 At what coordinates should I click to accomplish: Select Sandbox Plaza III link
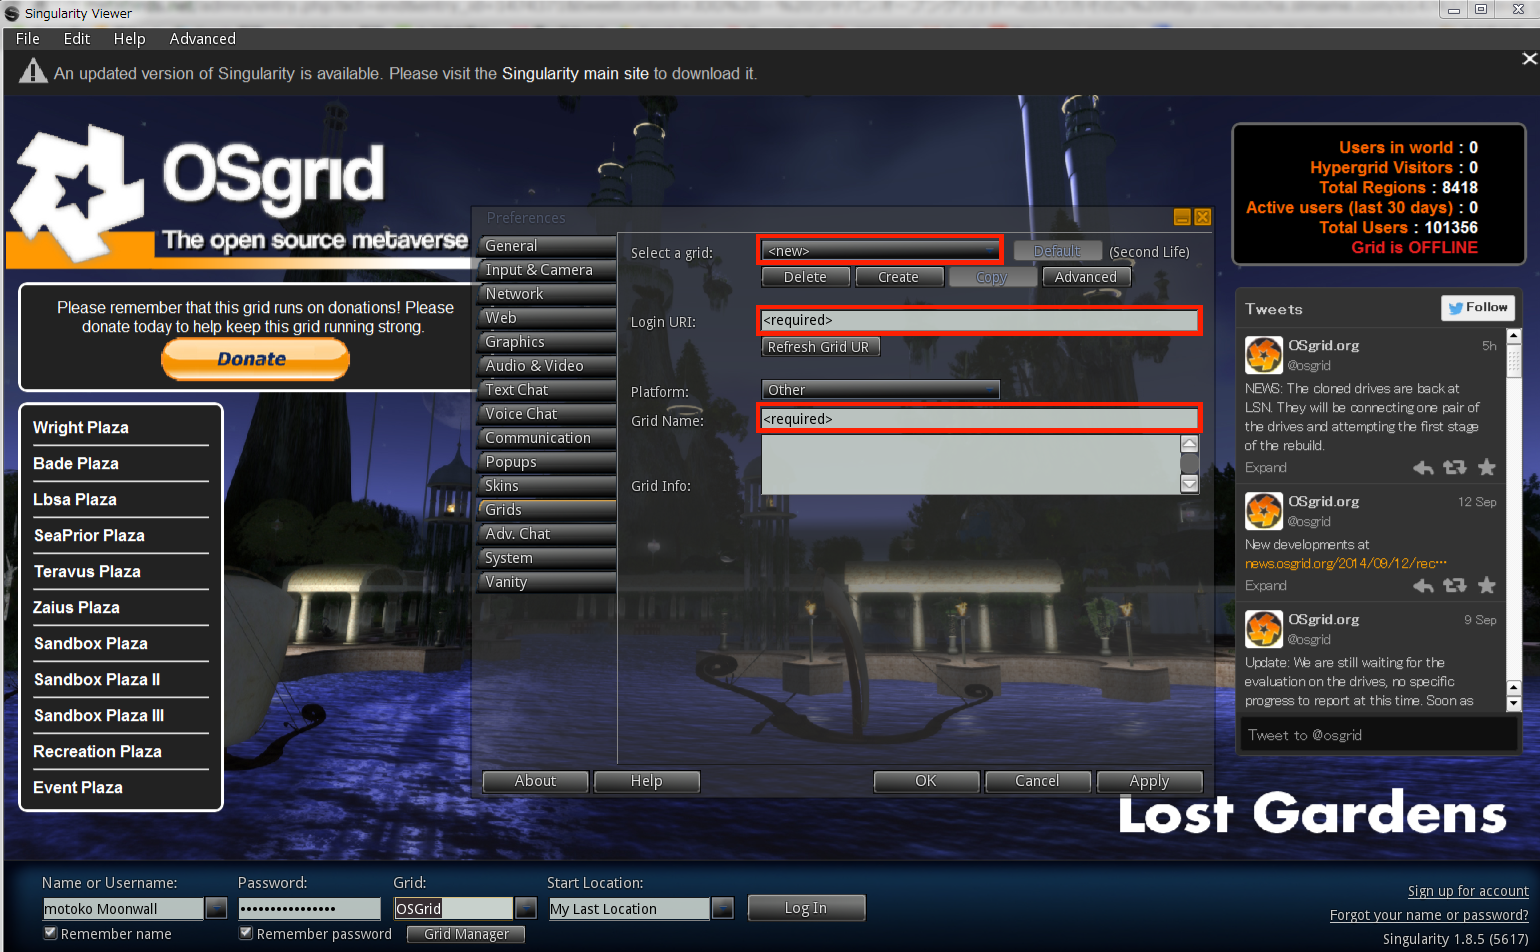click(x=99, y=716)
